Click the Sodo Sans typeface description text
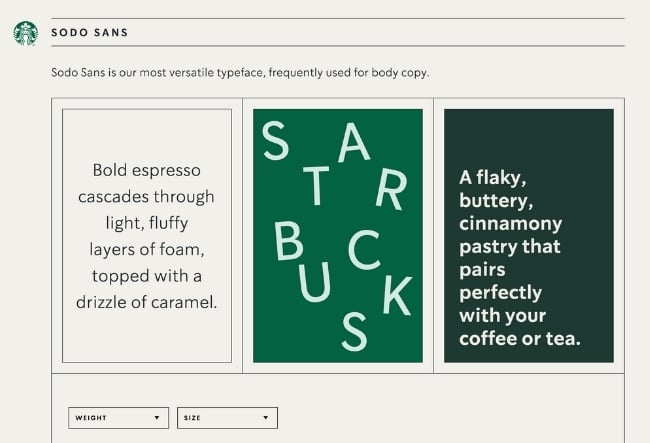This screenshot has height=443, width=650. [x=240, y=73]
